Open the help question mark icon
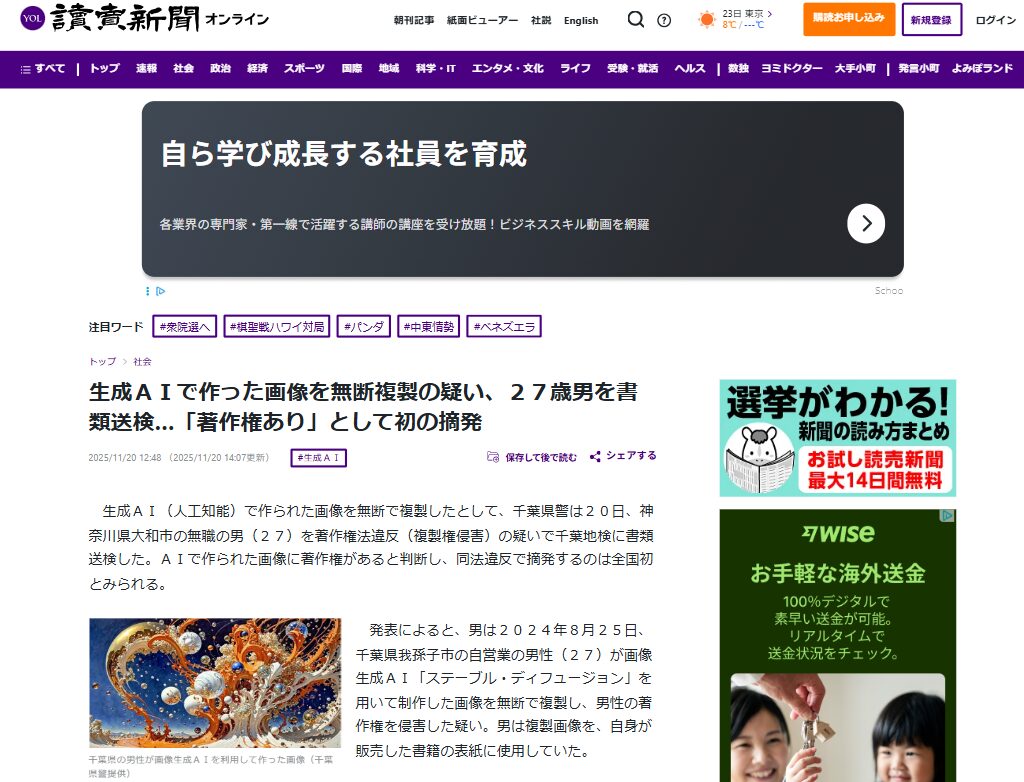Viewport: 1024px width, 782px height. 664,20
